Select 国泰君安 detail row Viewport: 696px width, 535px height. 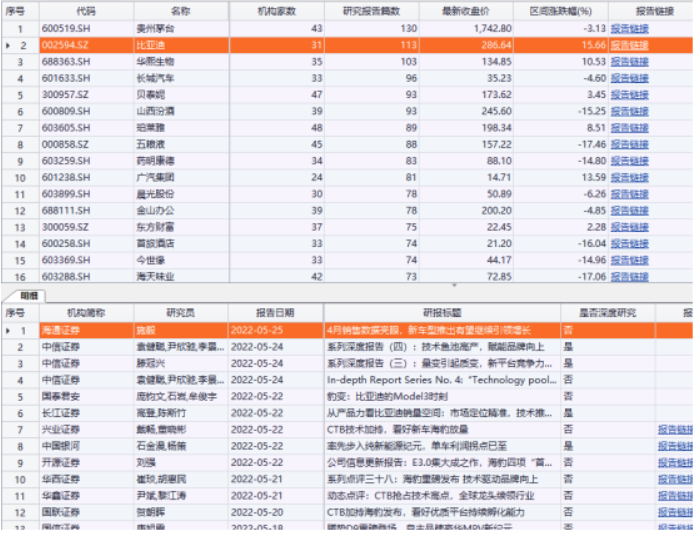point(61,396)
